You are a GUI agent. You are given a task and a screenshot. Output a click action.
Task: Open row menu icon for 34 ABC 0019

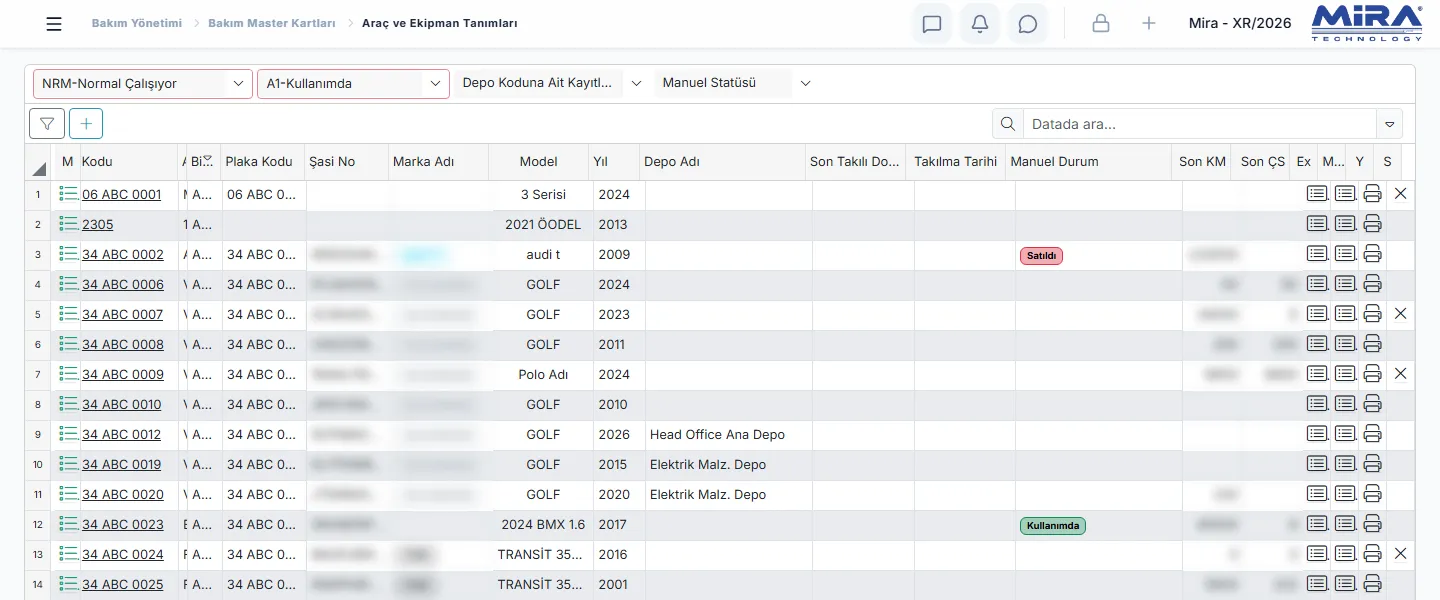pos(68,464)
